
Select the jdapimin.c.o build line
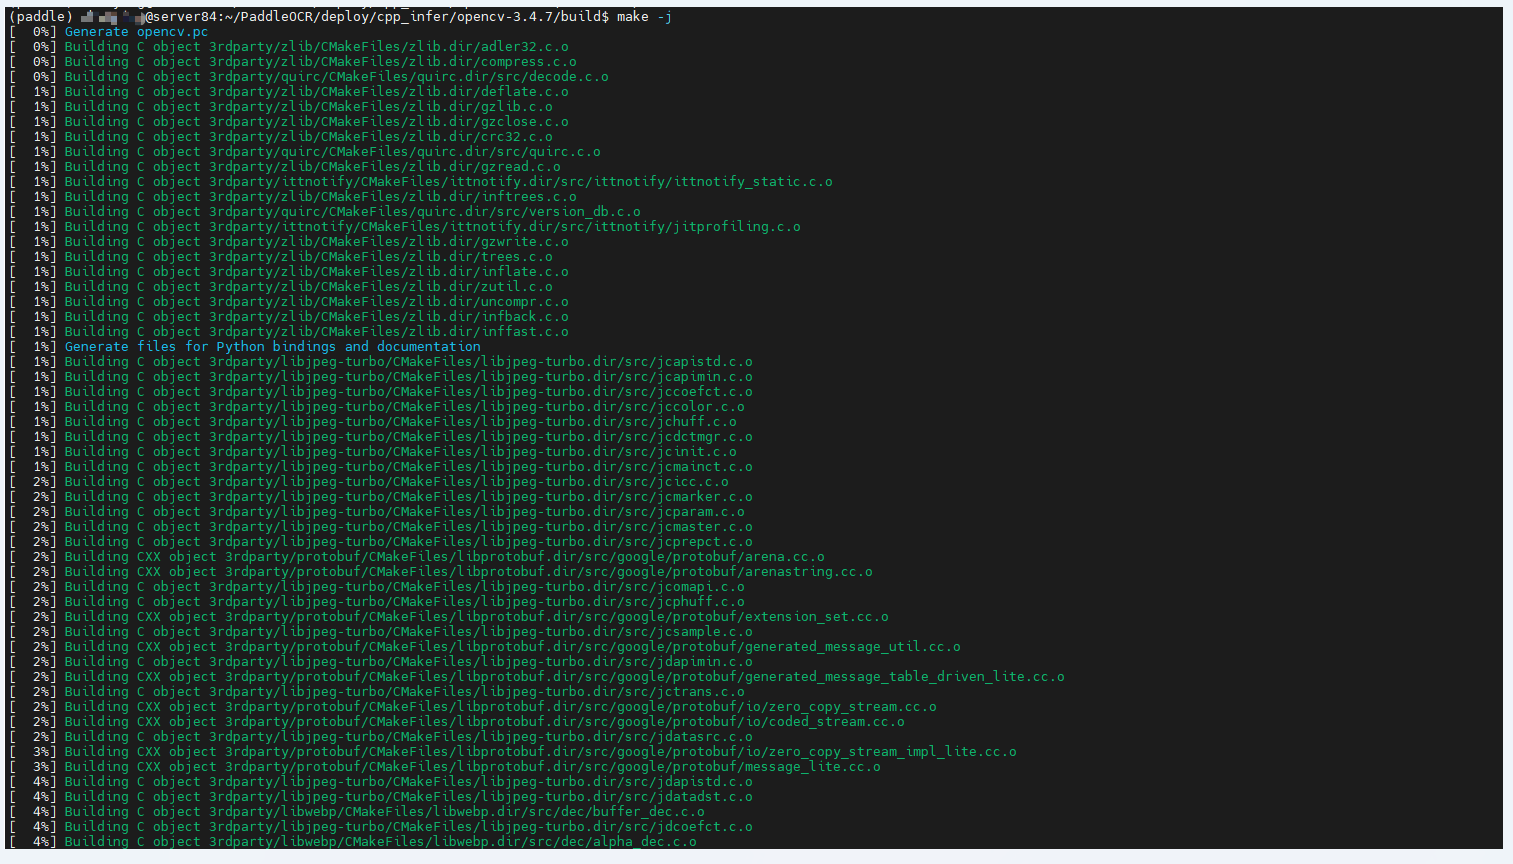point(381,662)
